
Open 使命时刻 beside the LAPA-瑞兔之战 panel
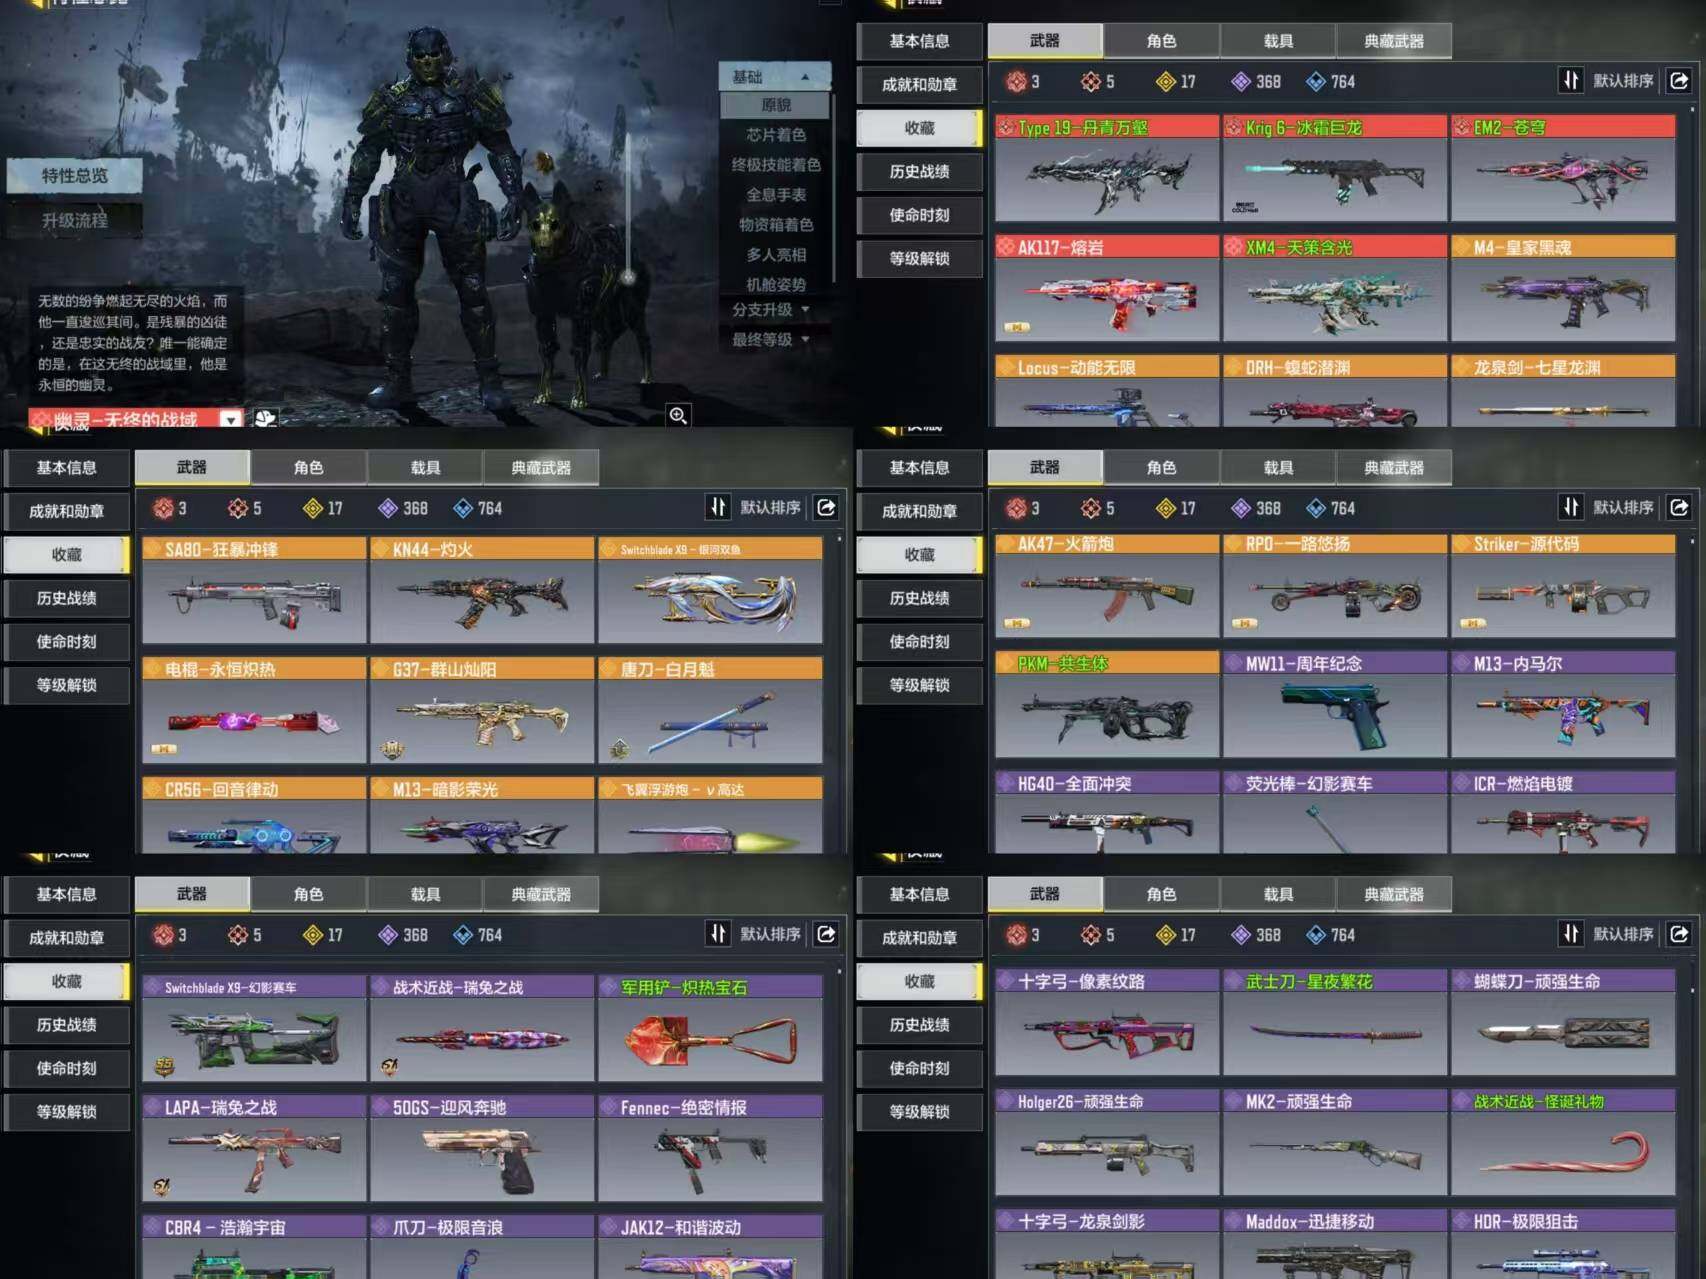click(67, 1068)
